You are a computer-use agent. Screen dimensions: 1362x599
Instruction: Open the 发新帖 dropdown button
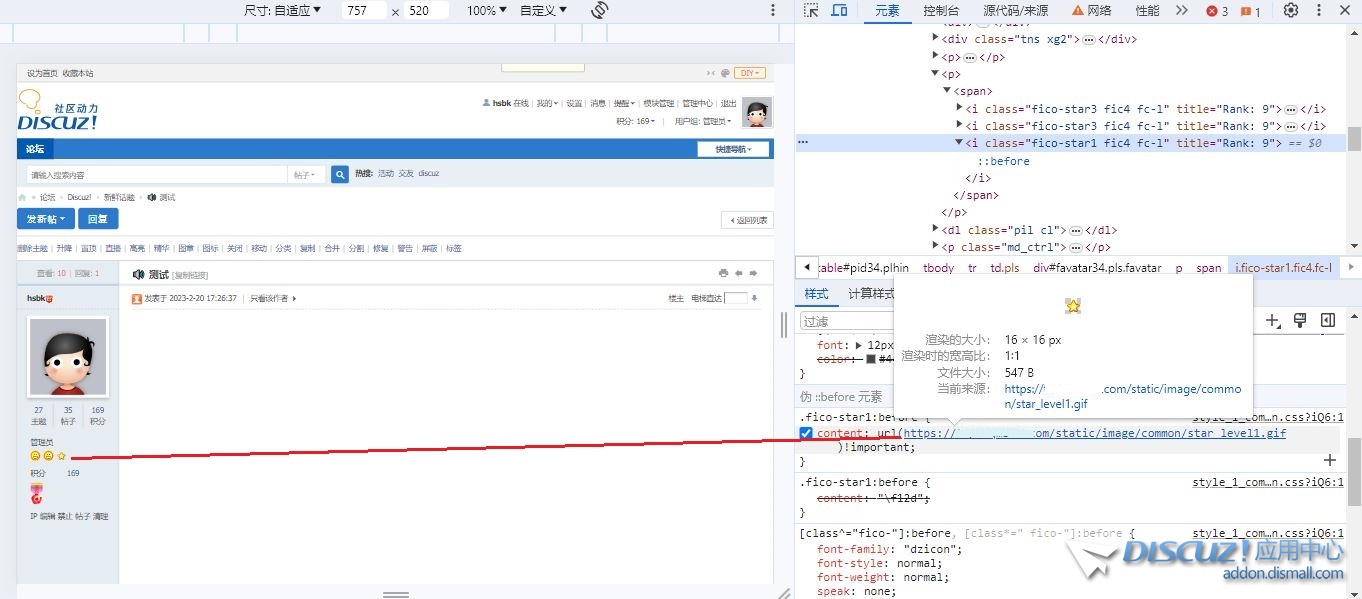pyautogui.click(x=46, y=219)
